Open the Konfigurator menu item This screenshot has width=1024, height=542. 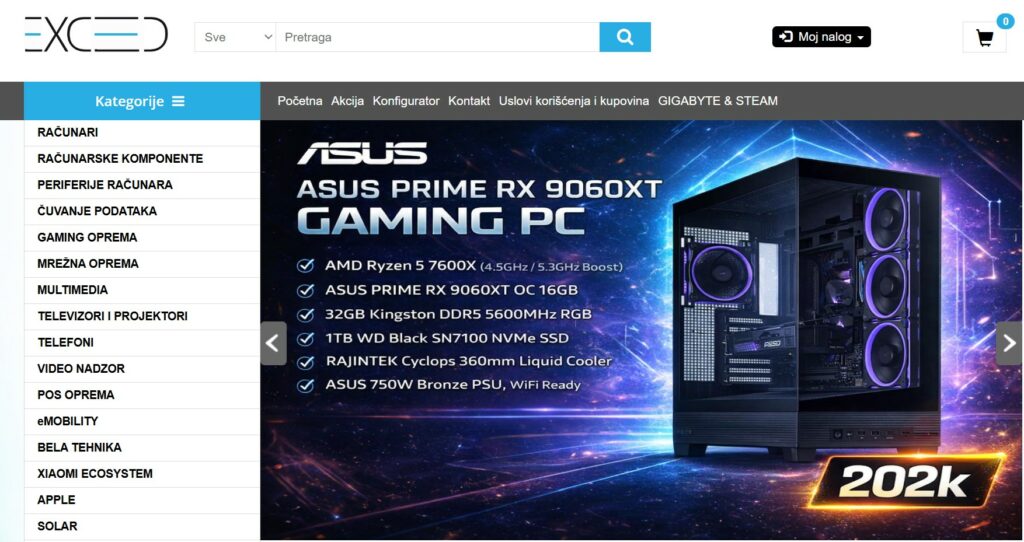[406, 101]
